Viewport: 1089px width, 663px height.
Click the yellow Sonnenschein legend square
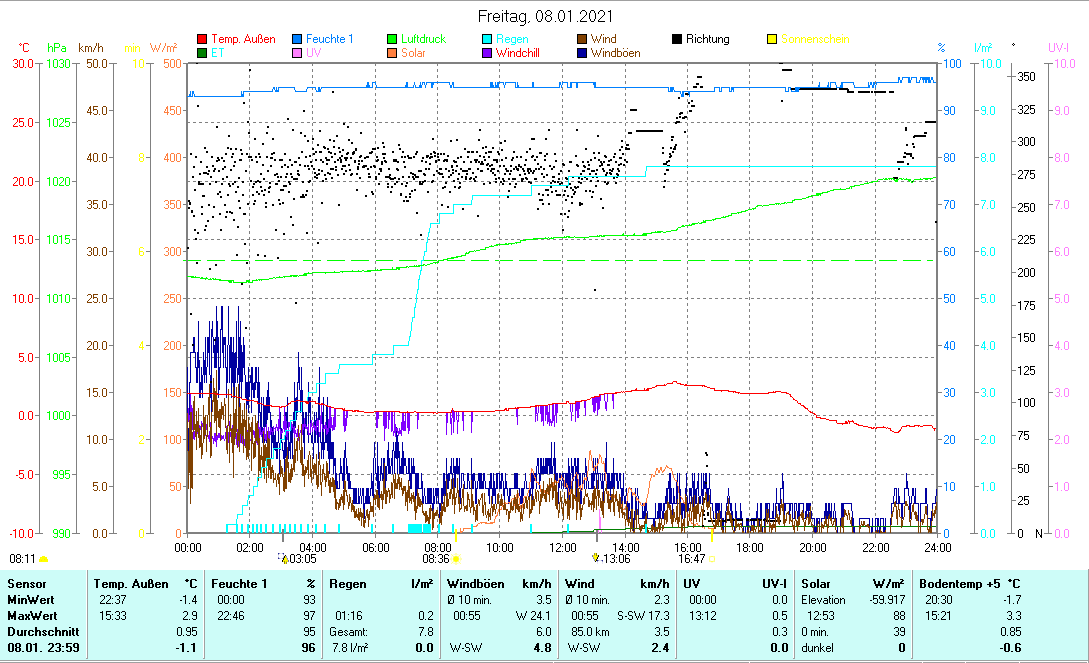click(772, 40)
